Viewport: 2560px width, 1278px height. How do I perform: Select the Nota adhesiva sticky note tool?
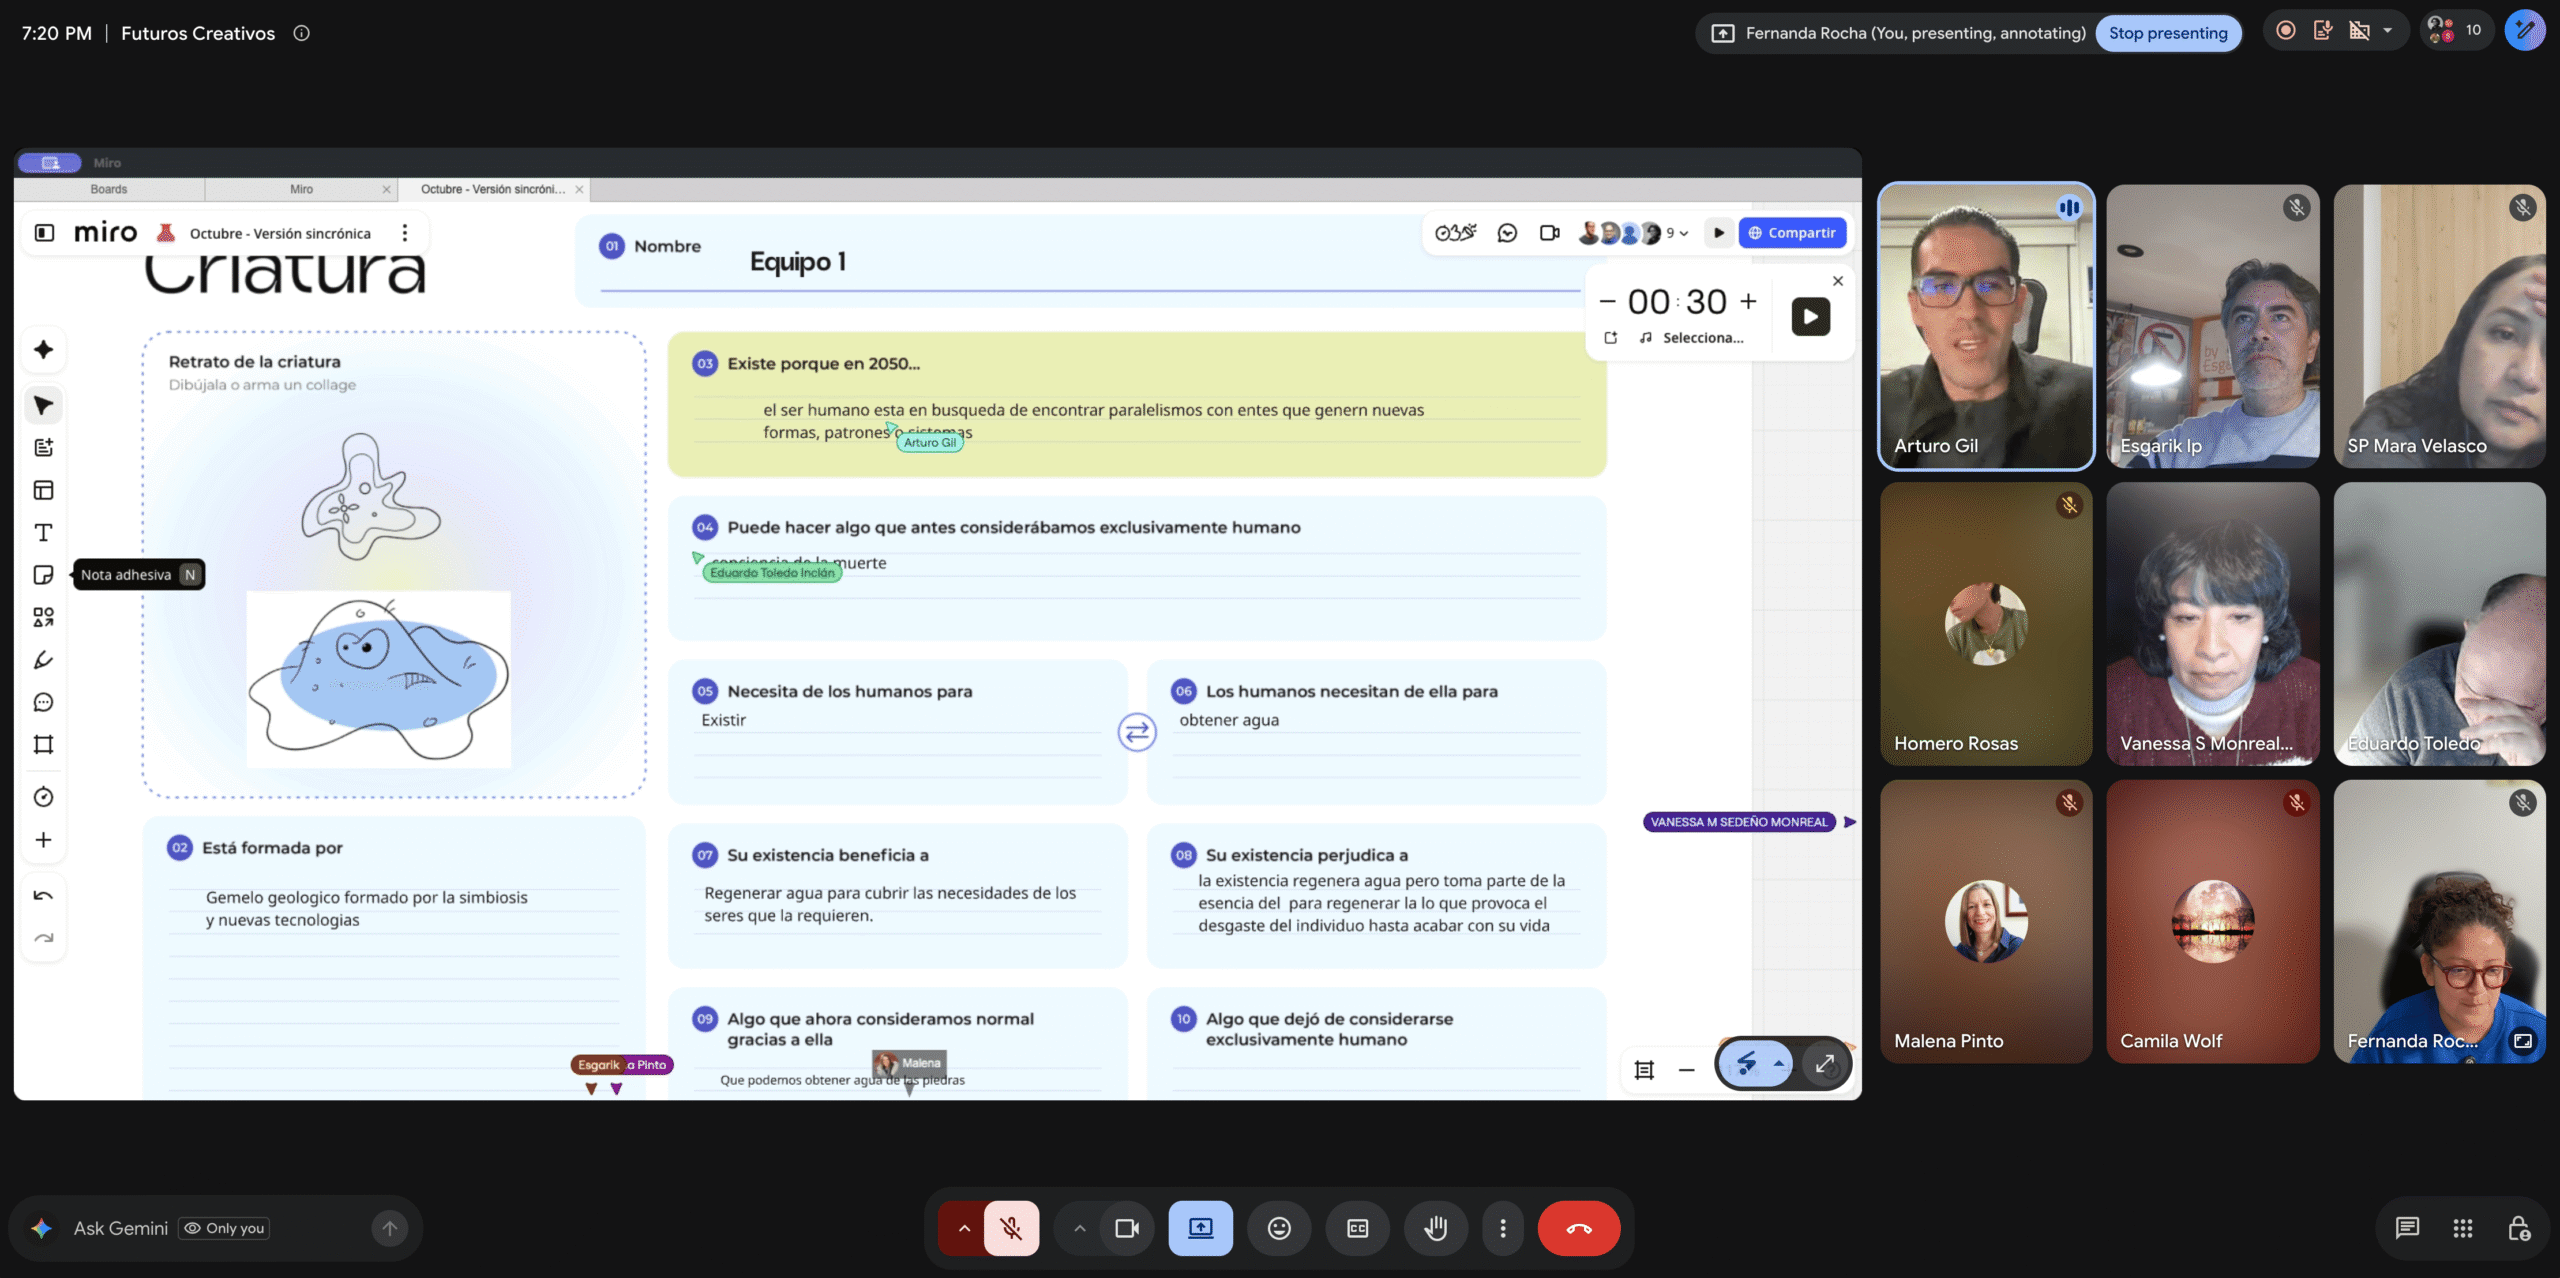click(43, 575)
